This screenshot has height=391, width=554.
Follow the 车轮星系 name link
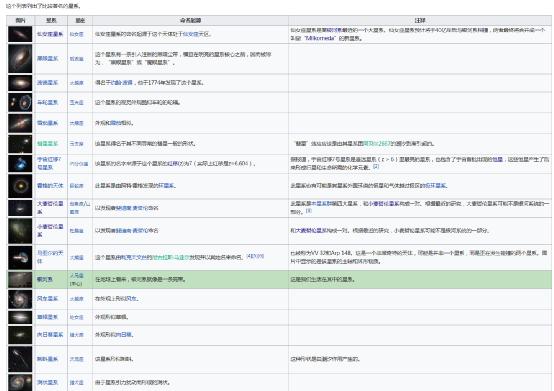[x=47, y=102]
